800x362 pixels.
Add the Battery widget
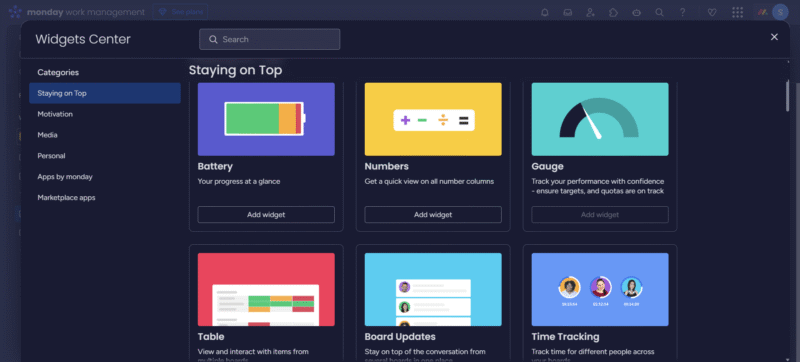pyautogui.click(x=266, y=215)
